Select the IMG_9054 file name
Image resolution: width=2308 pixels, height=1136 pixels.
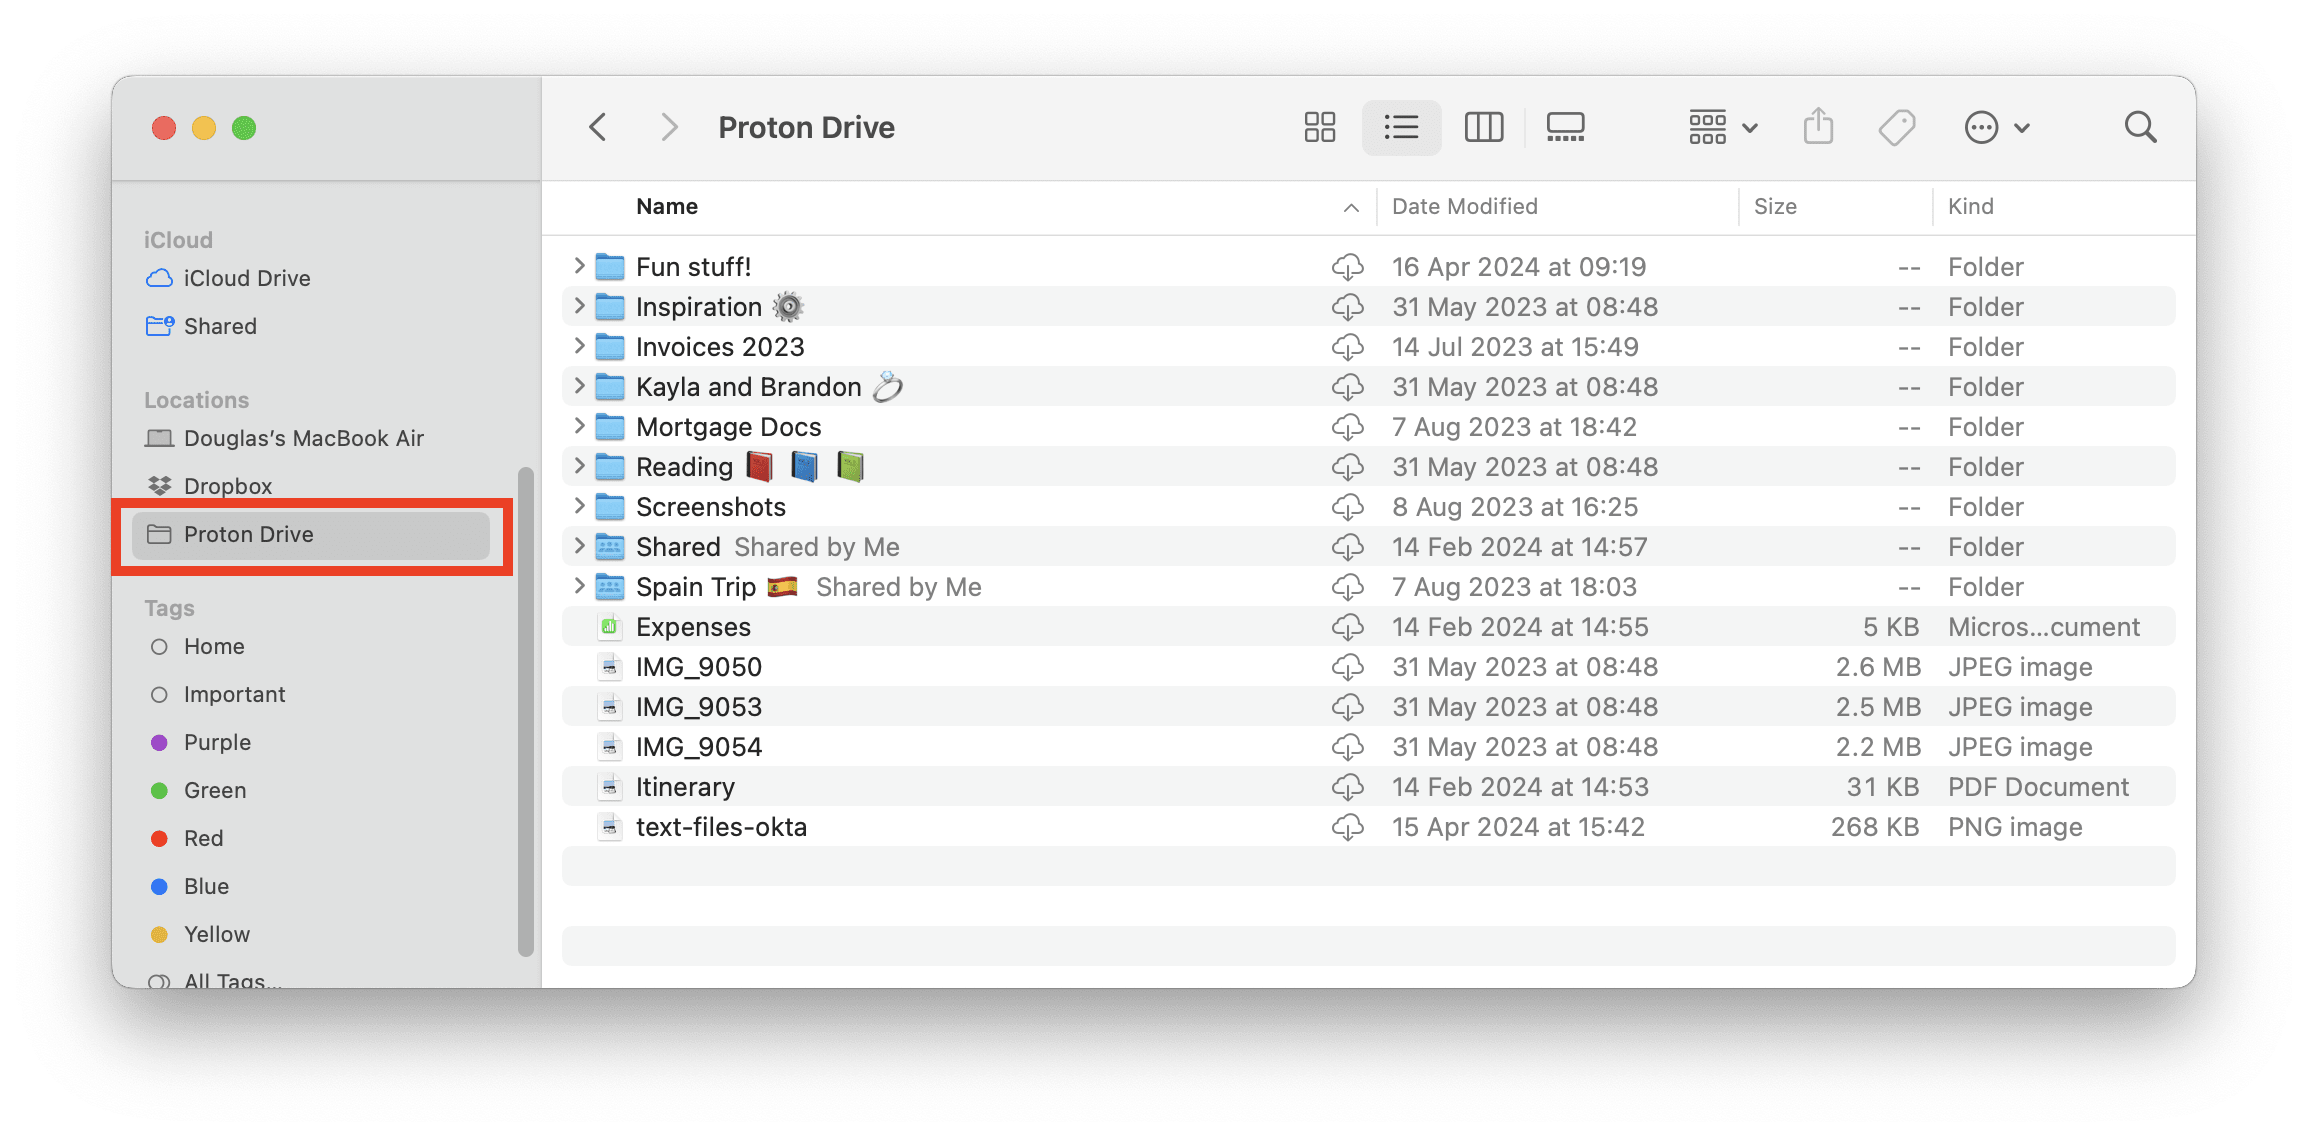699,747
